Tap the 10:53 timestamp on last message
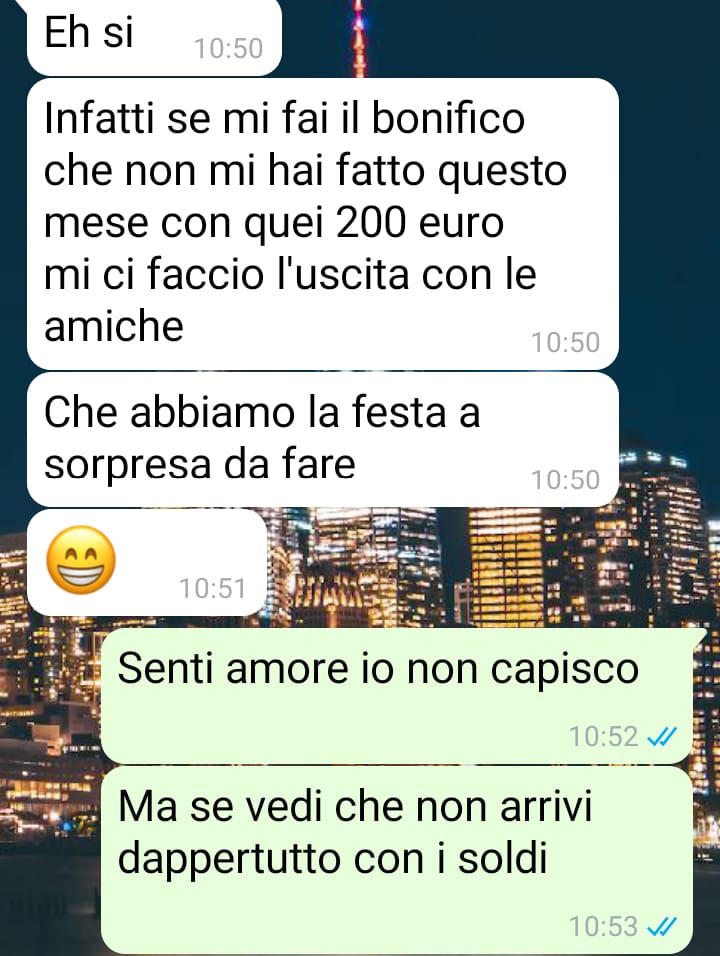720x956 pixels. coord(604,926)
